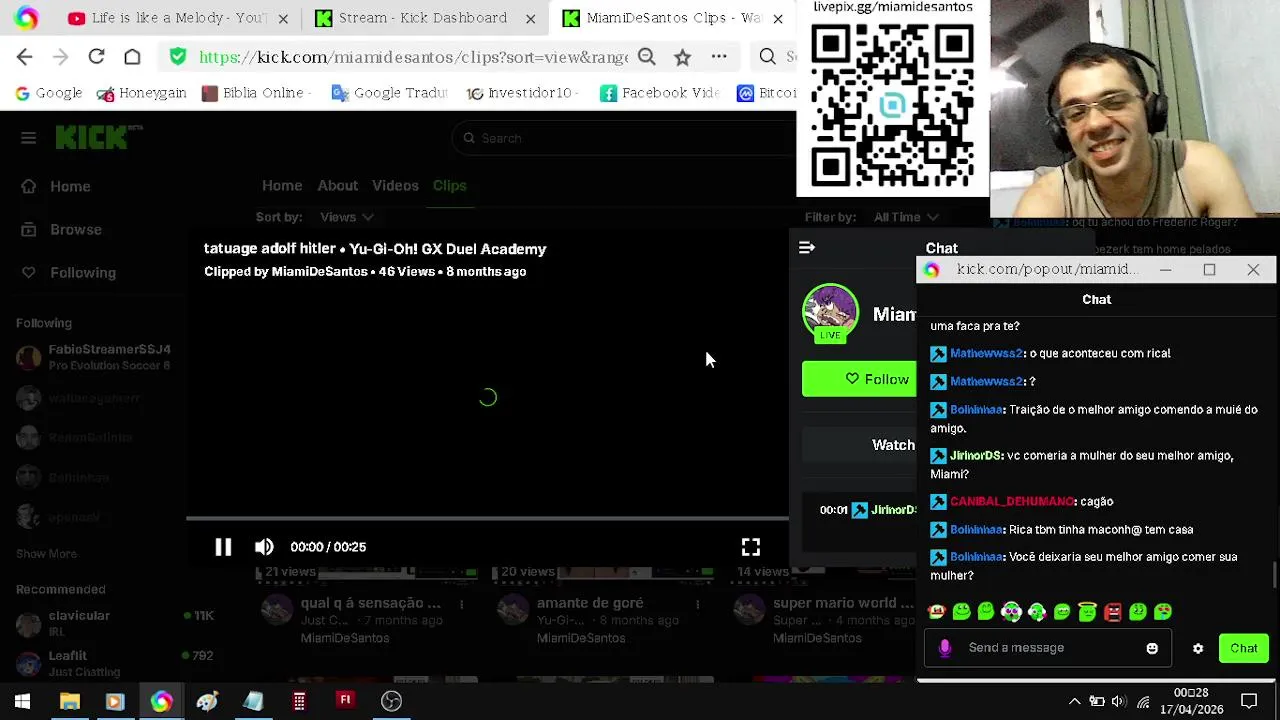Screen dimensions: 1280x720
Task: Expand Show More in Following list
Action: (46, 554)
